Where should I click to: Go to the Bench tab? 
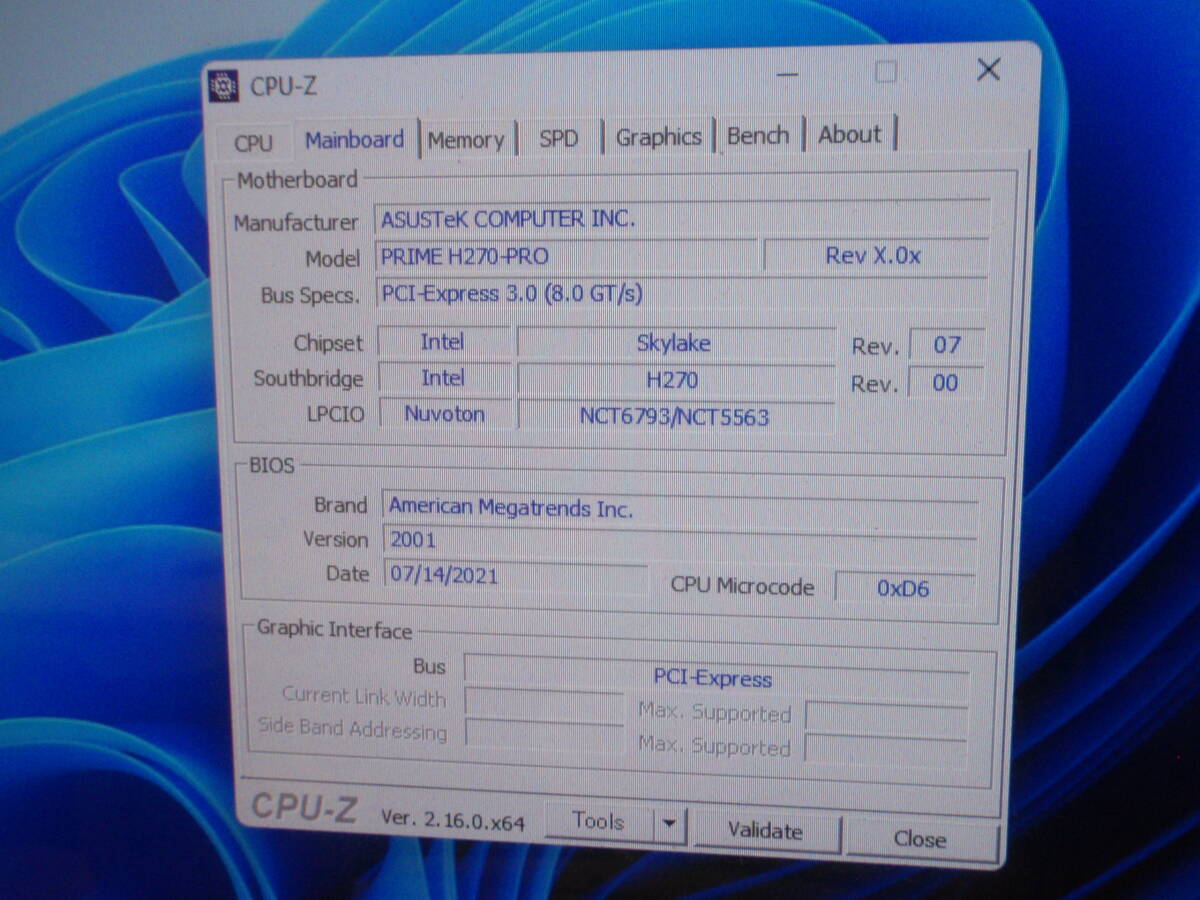point(758,135)
